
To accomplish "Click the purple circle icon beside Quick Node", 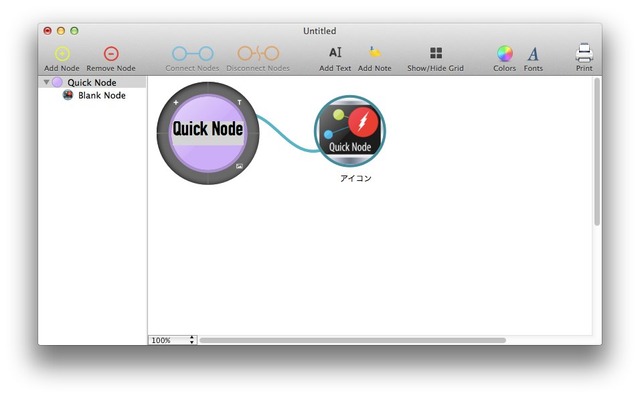I will [57, 82].
